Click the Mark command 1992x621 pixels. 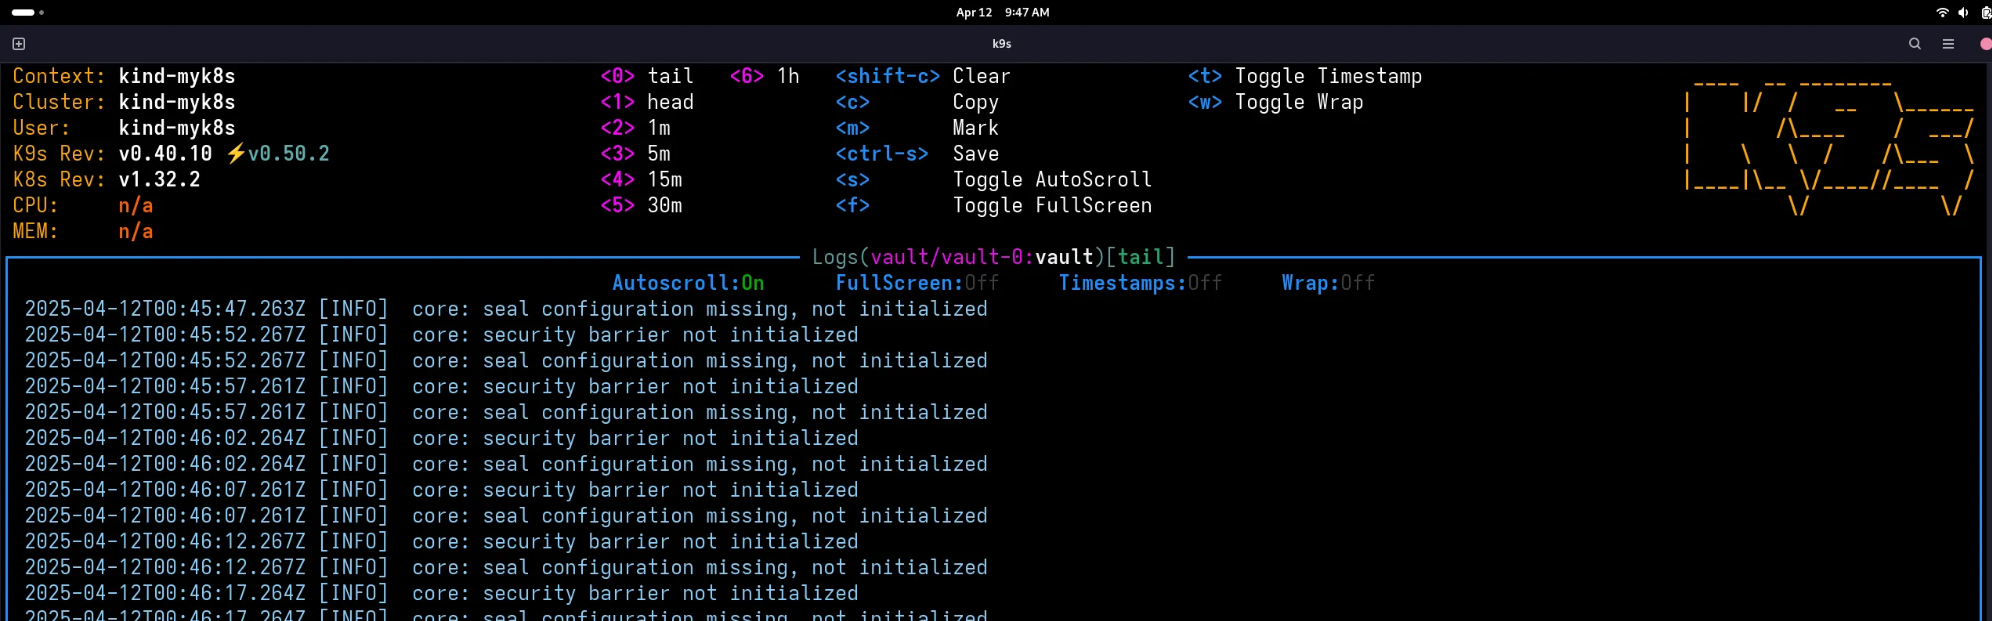(x=917, y=128)
